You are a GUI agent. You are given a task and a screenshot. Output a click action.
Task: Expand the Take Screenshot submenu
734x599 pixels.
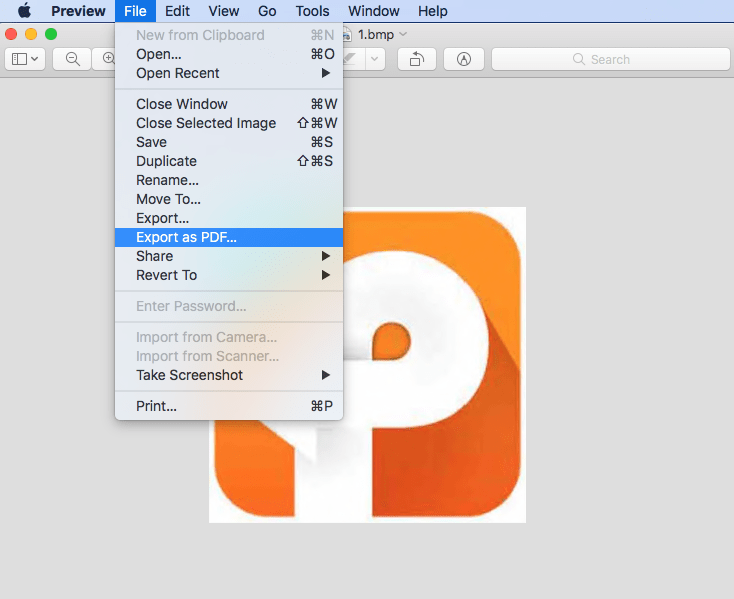(229, 375)
